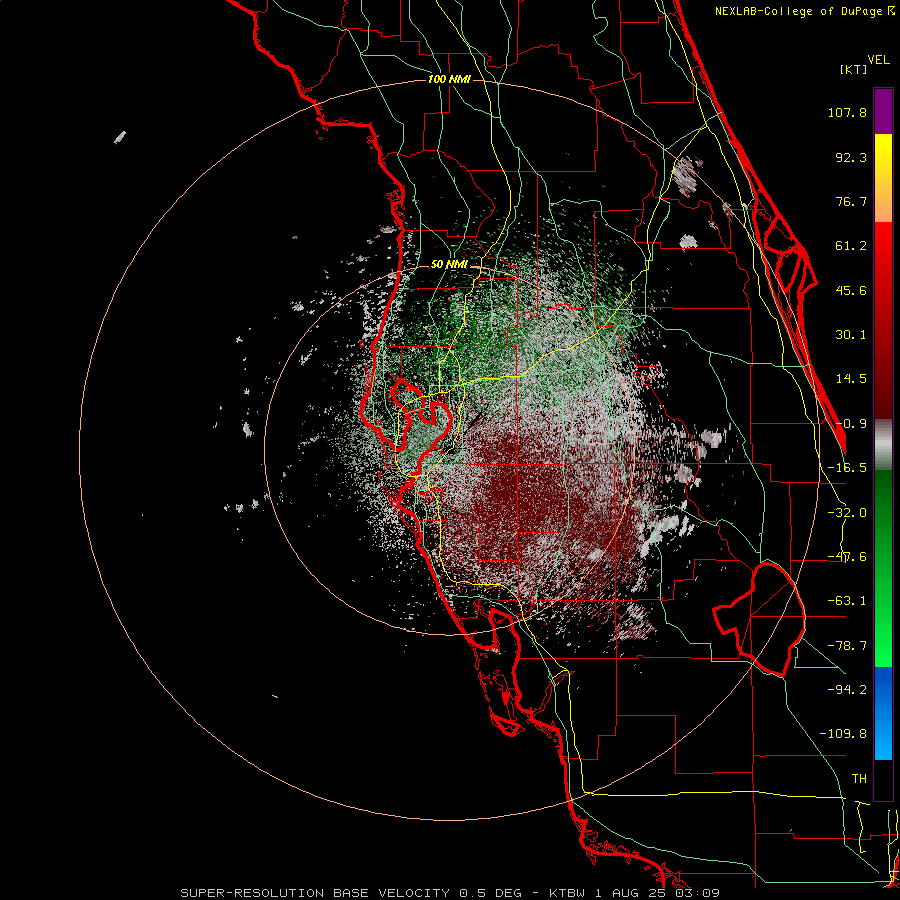Click the -0.9 legend value
The height and width of the screenshot is (900, 900).
(851, 424)
